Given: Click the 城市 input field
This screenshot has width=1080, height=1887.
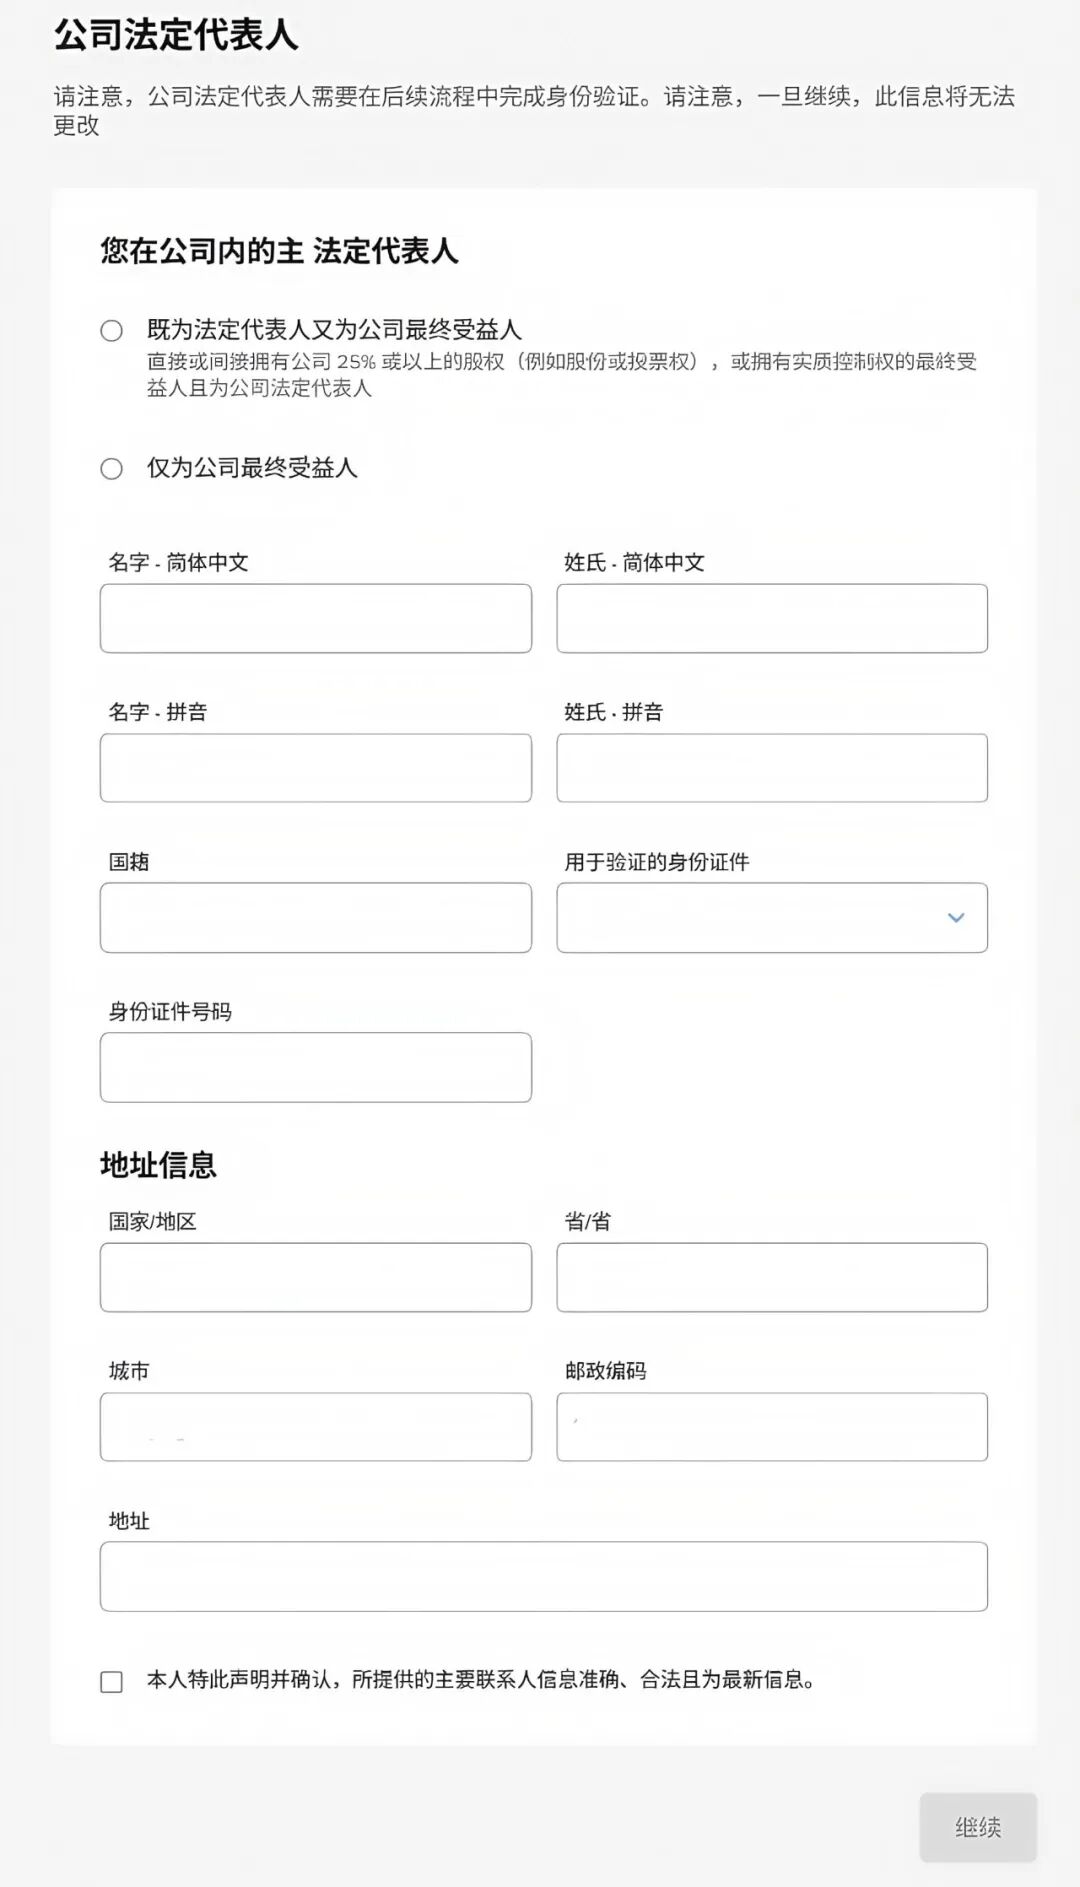Looking at the screenshot, I should tap(315, 1427).
